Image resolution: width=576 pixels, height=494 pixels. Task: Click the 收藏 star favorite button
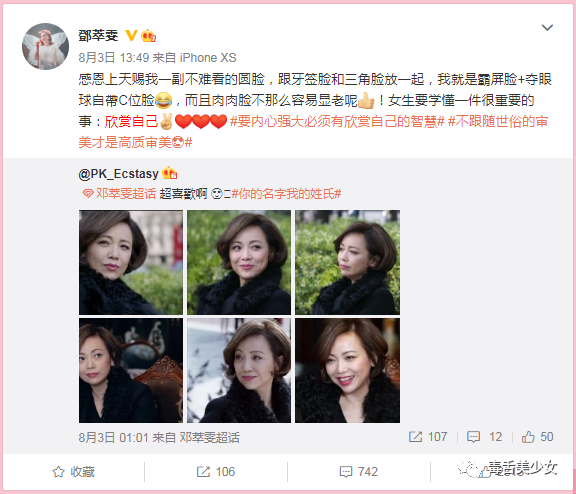pyautogui.click(x=73, y=472)
